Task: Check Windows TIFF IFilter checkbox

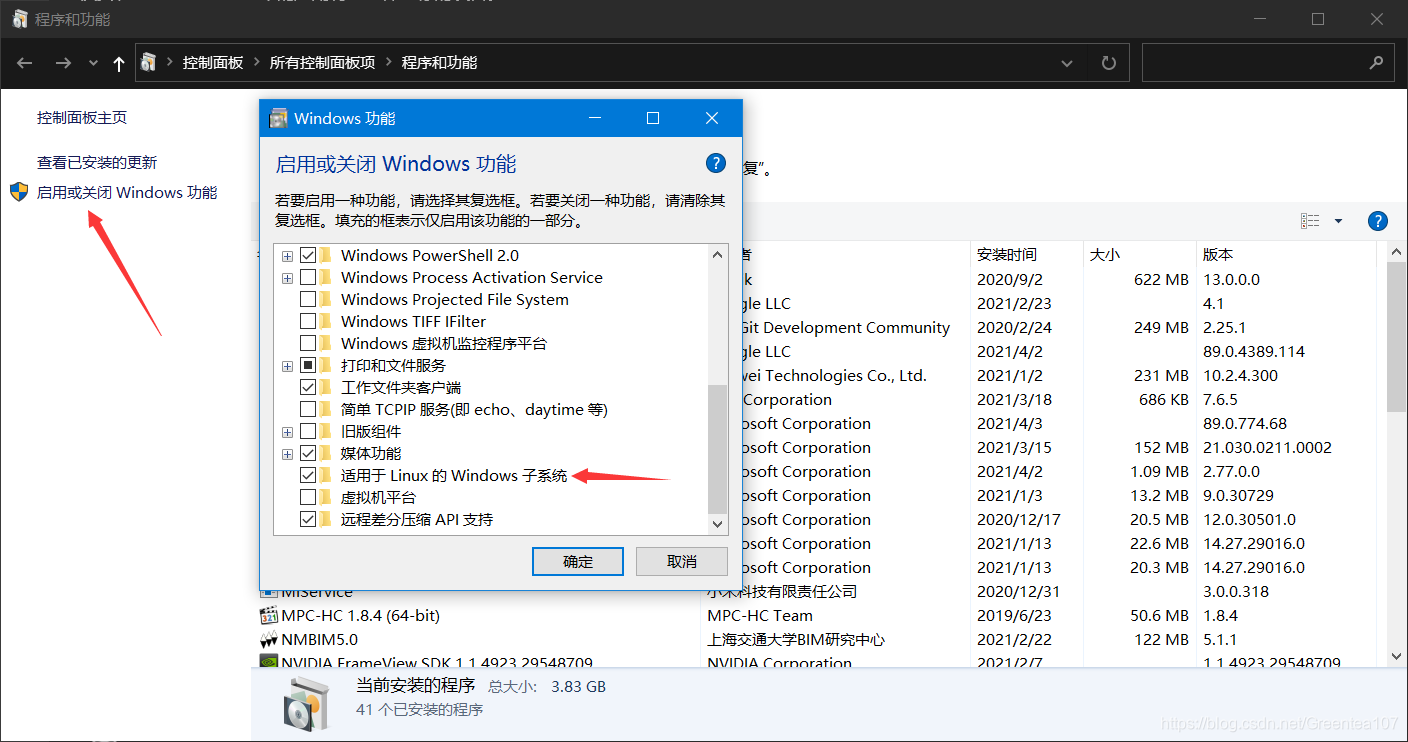Action: coord(308,321)
